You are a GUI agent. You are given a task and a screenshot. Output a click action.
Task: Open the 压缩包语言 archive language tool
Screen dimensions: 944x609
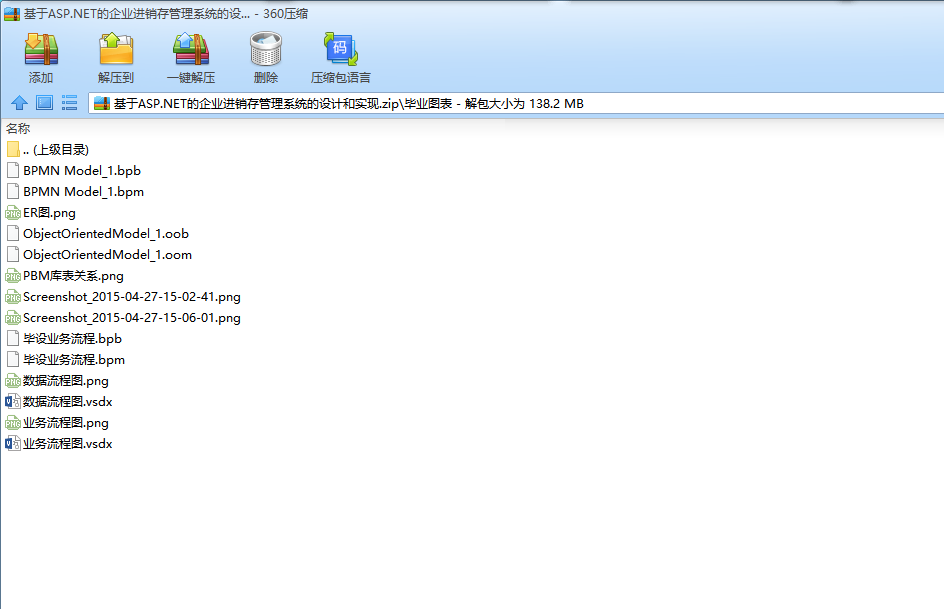341,50
